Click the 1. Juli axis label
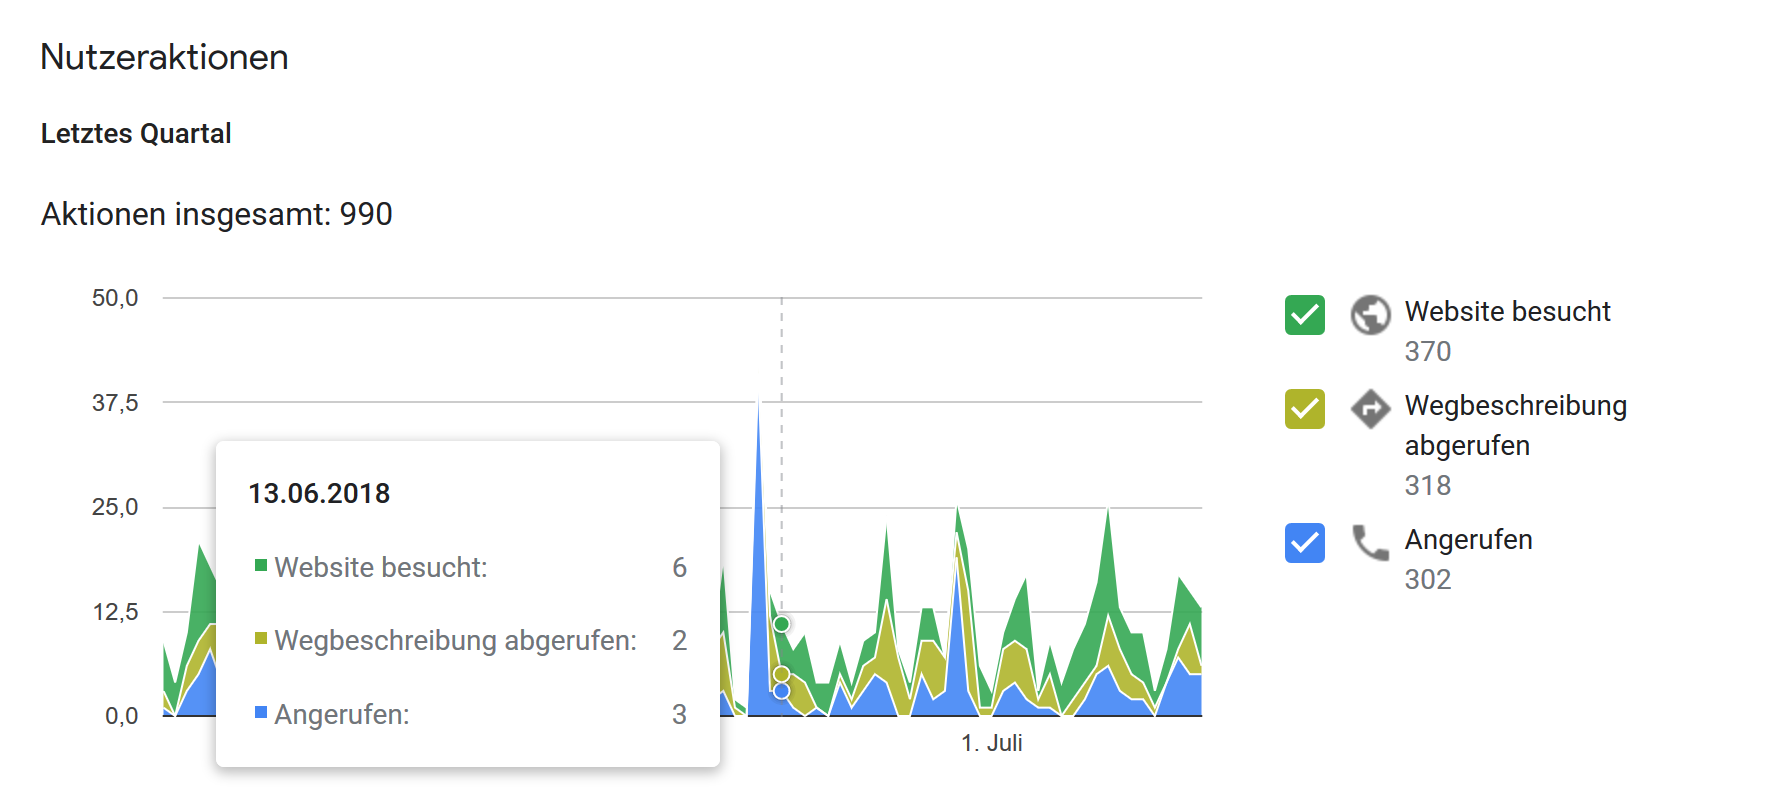1780x805 pixels. point(991,743)
